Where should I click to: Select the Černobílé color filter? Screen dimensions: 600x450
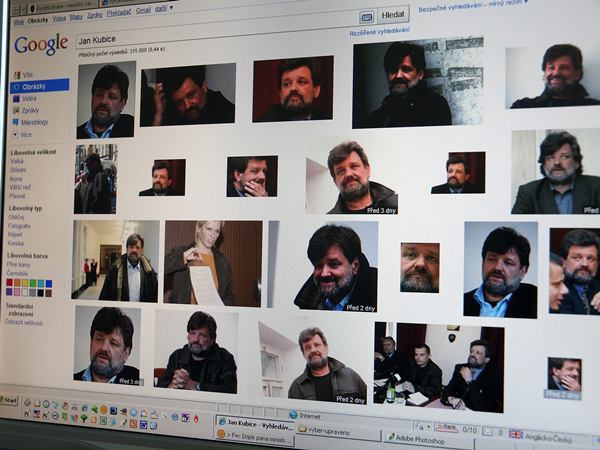point(17,273)
